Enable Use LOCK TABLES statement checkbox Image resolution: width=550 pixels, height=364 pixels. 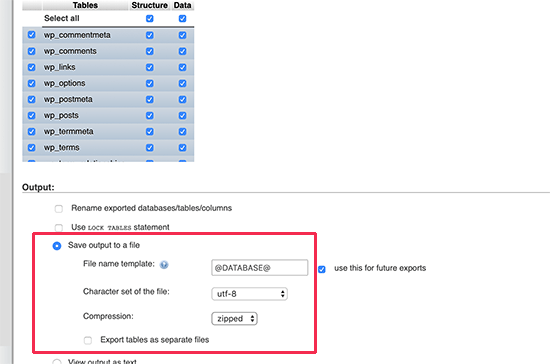59,228
